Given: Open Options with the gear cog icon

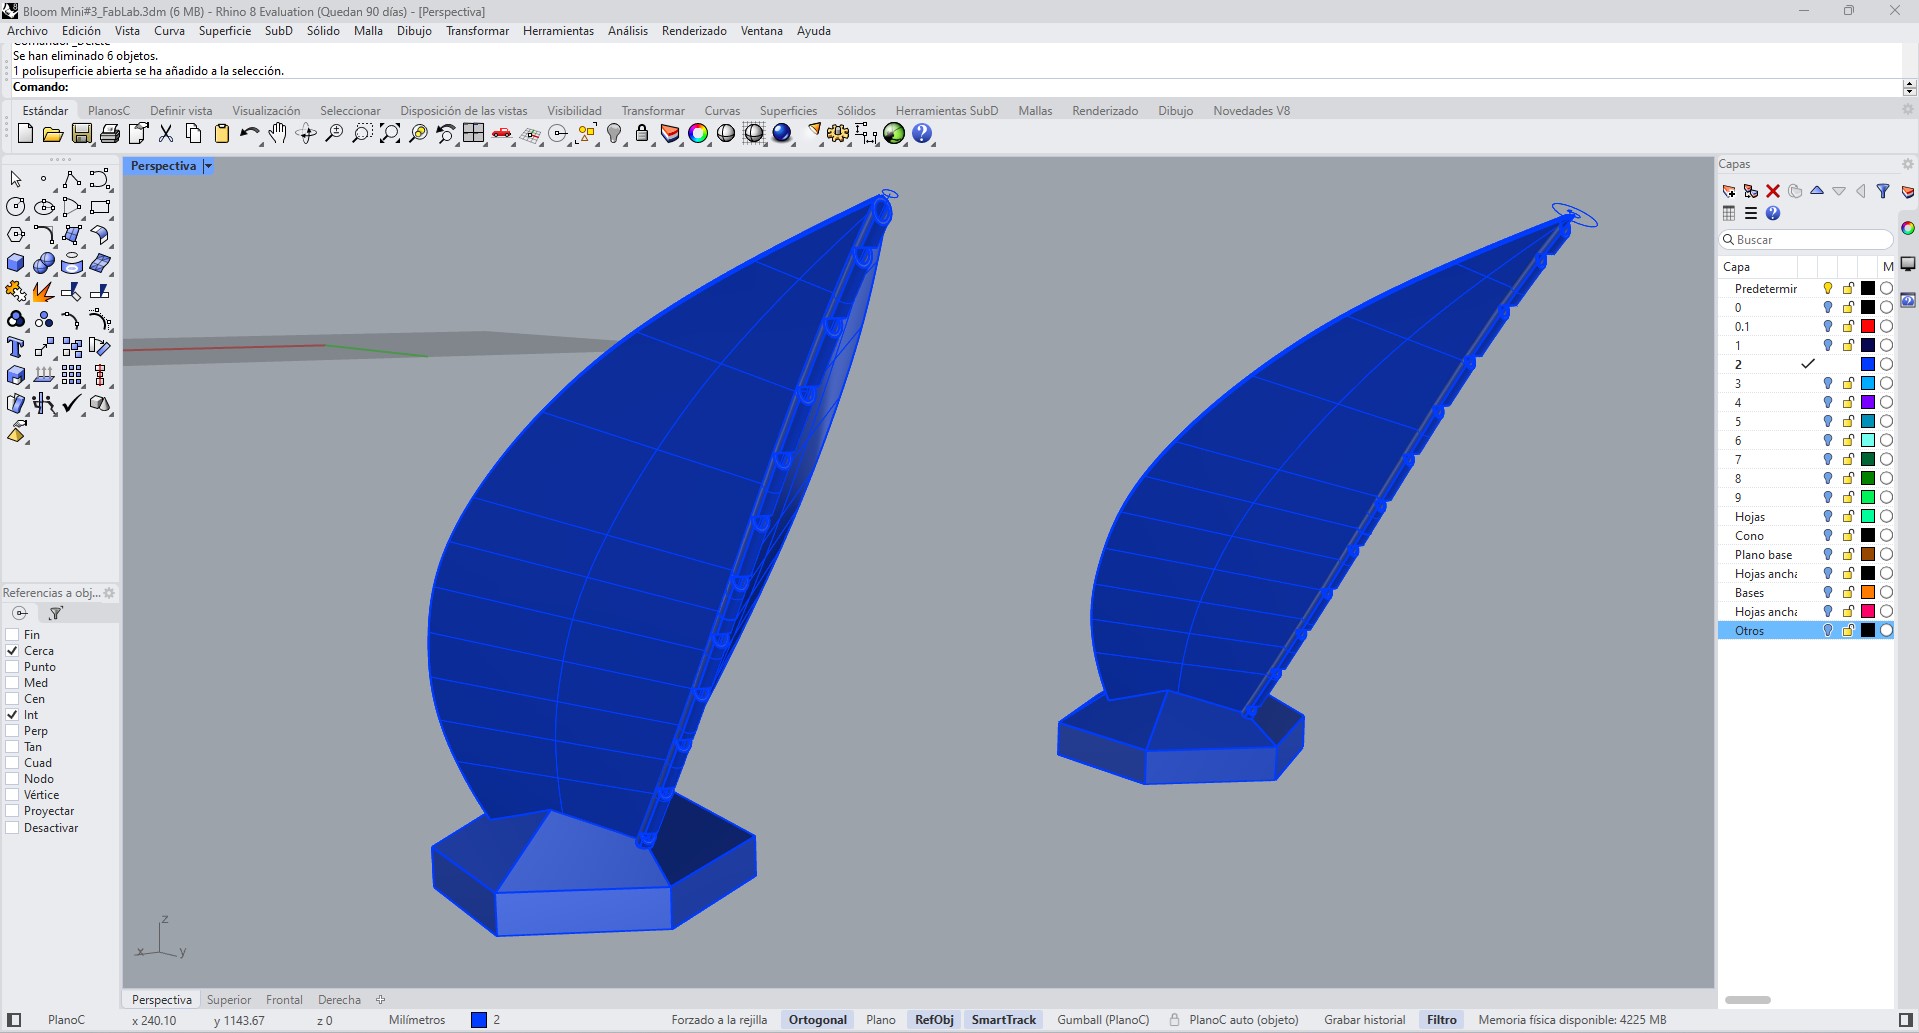Looking at the screenshot, I should [x=838, y=133].
